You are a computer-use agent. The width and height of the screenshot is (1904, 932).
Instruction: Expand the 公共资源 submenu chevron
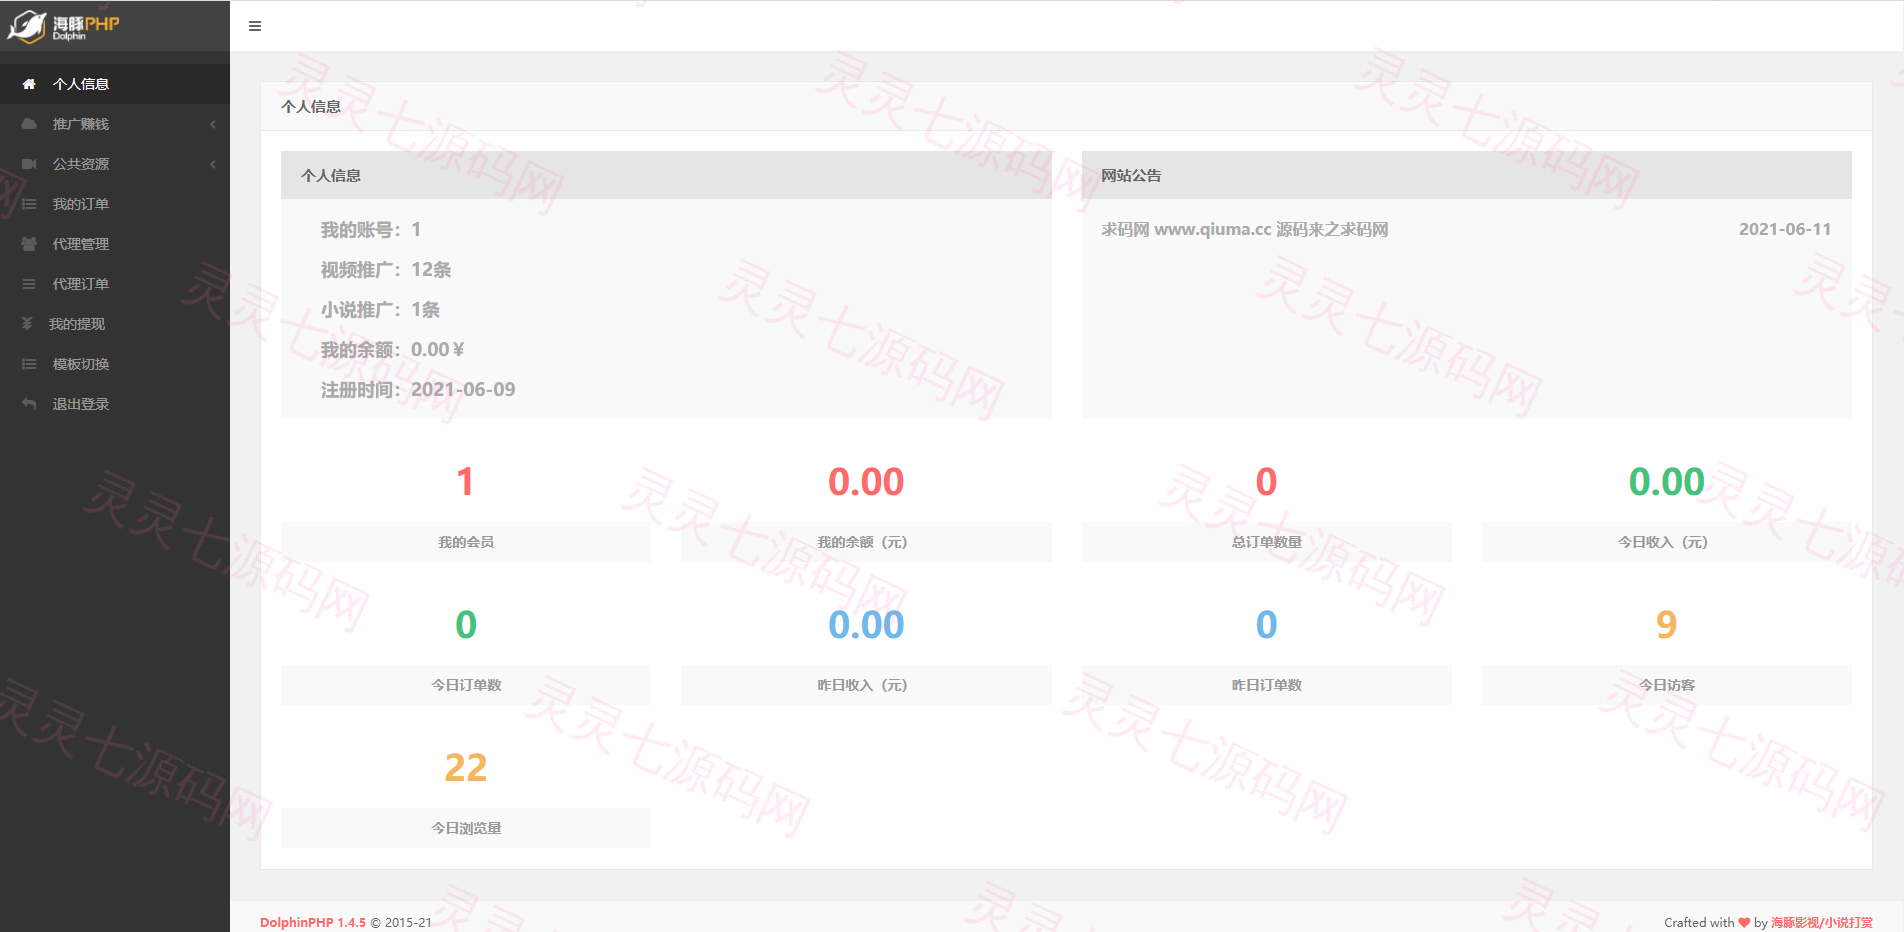click(x=213, y=164)
